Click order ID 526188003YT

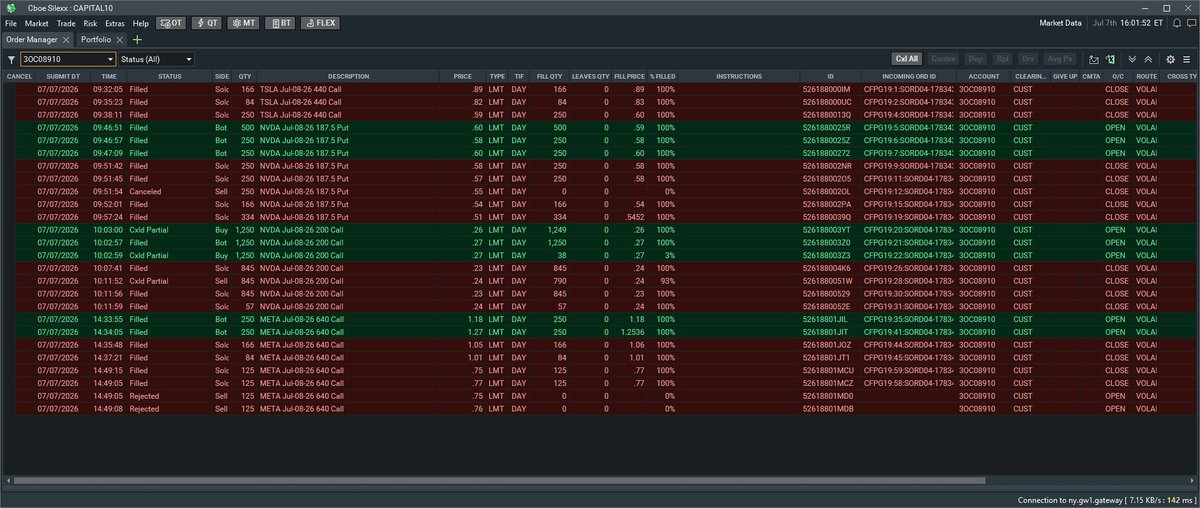826,229
